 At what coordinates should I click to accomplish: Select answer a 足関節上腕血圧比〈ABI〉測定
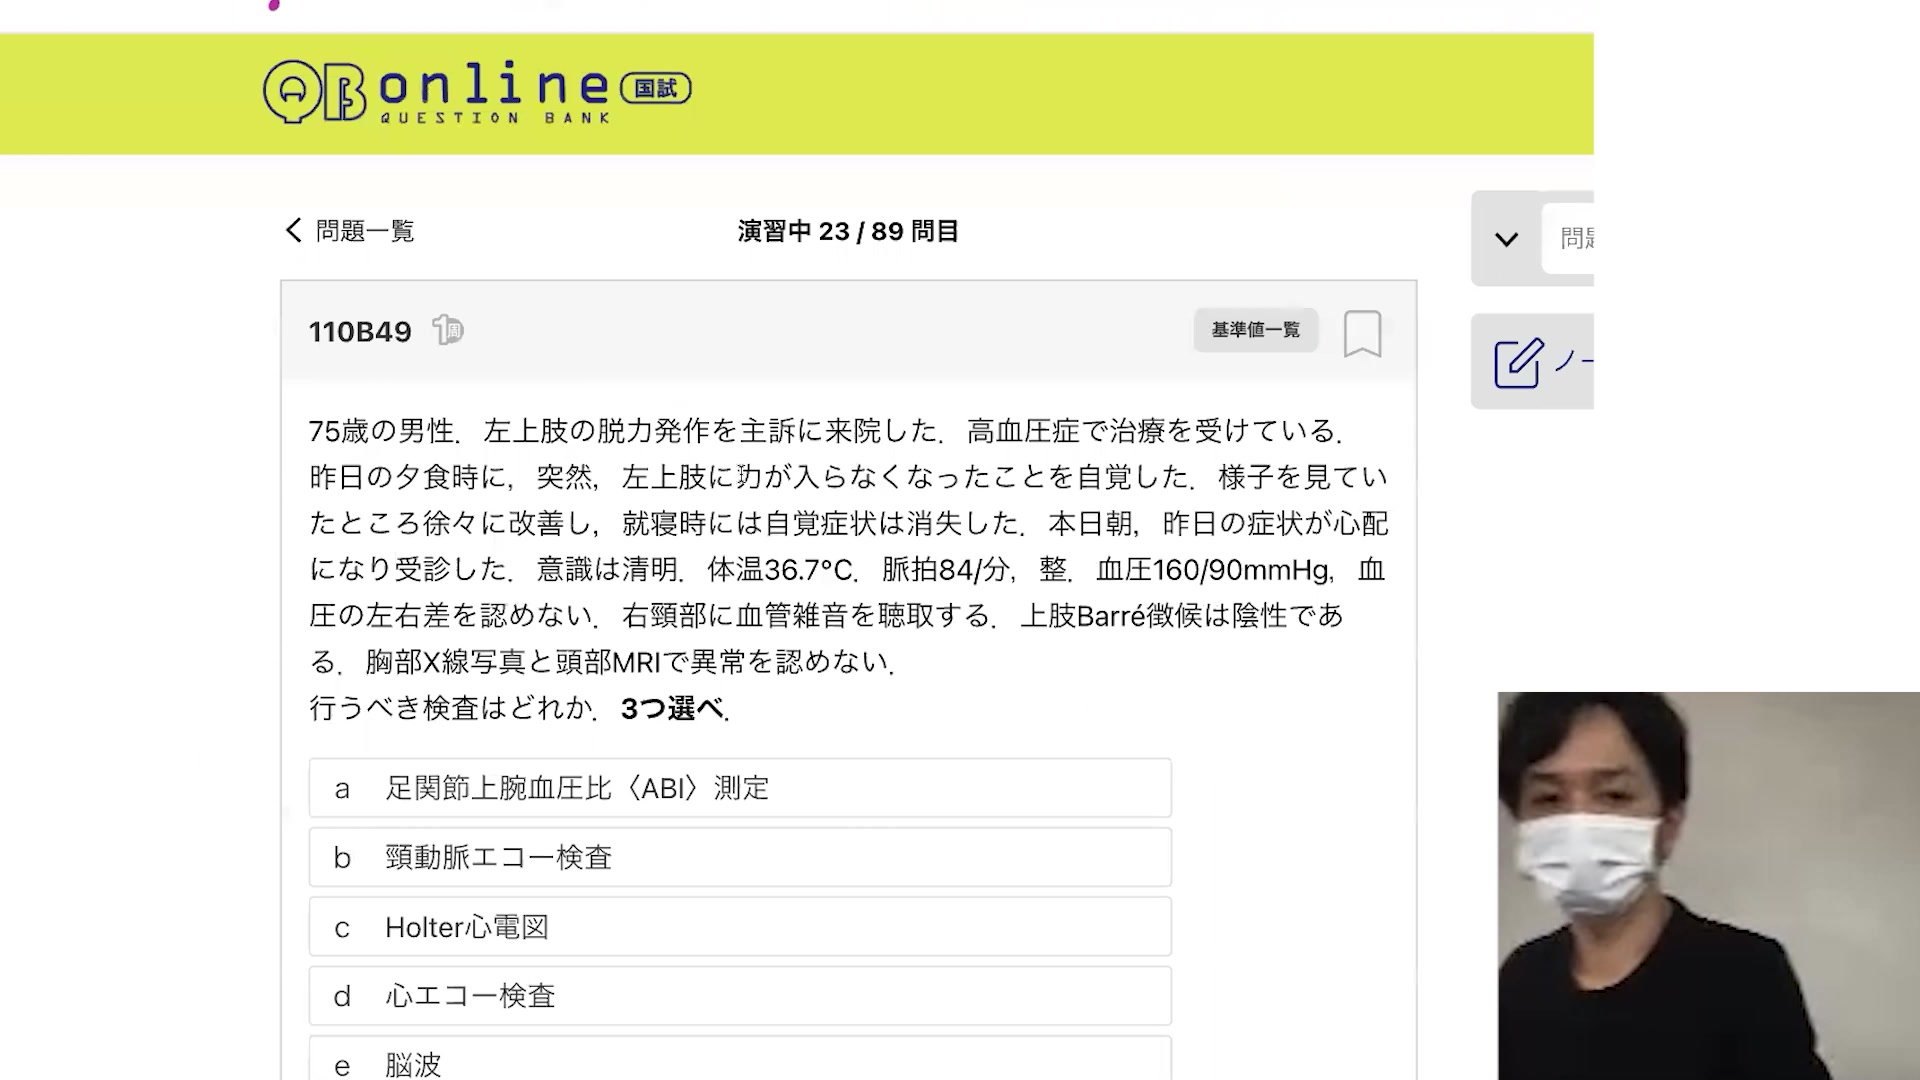click(740, 788)
